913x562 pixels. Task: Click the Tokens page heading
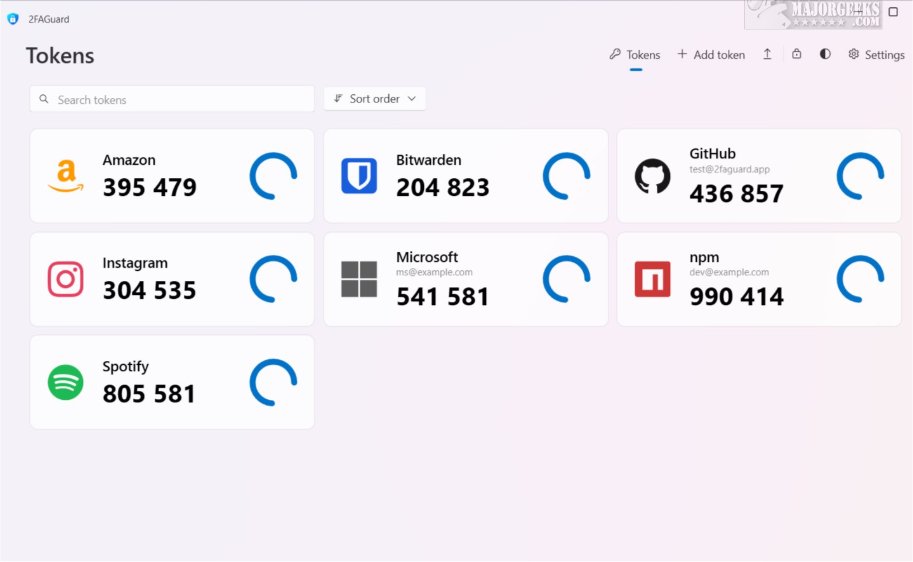click(x=60, y=56)
